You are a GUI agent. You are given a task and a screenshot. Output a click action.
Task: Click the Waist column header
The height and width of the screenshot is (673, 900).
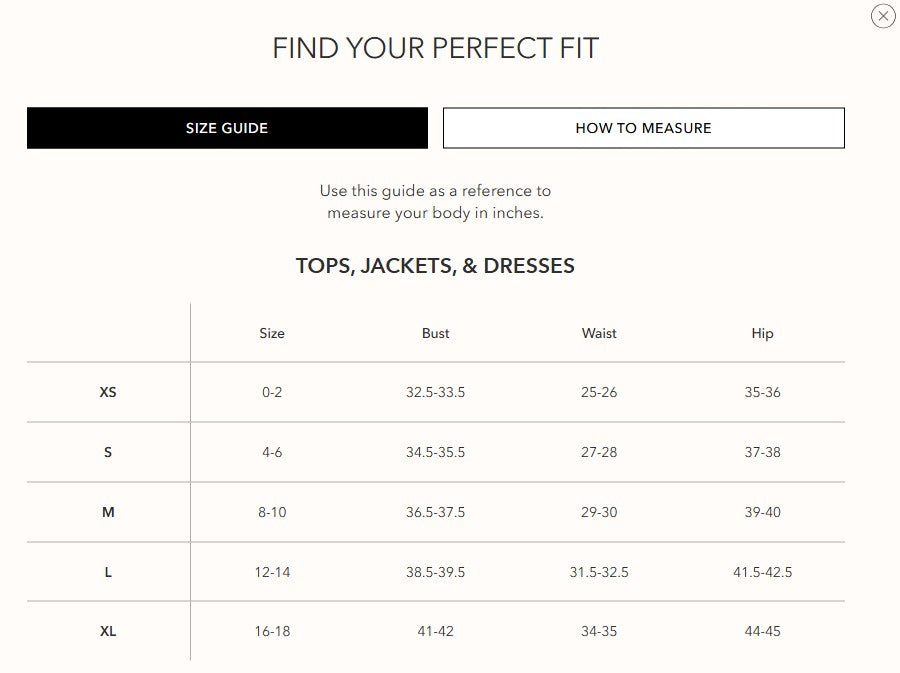[x=599, y=333]
